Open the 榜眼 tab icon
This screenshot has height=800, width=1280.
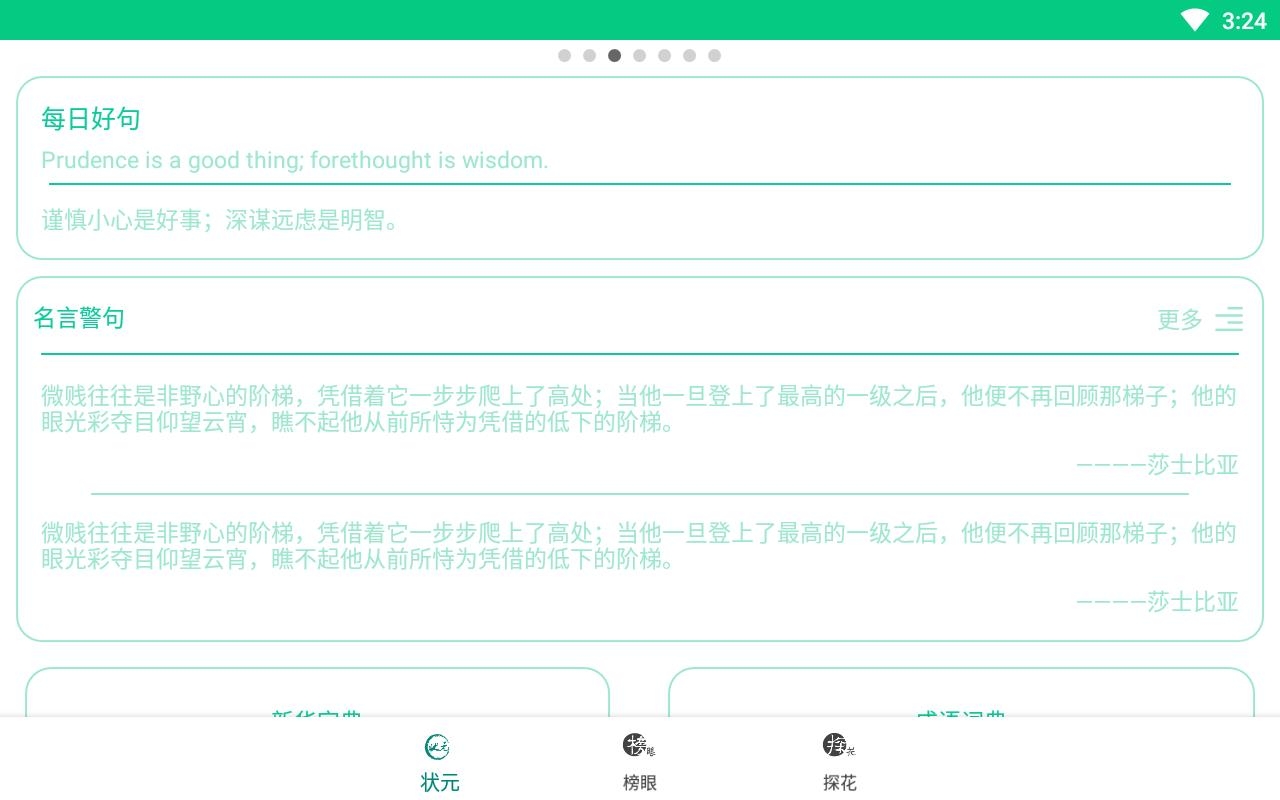(x=638, y=745)
